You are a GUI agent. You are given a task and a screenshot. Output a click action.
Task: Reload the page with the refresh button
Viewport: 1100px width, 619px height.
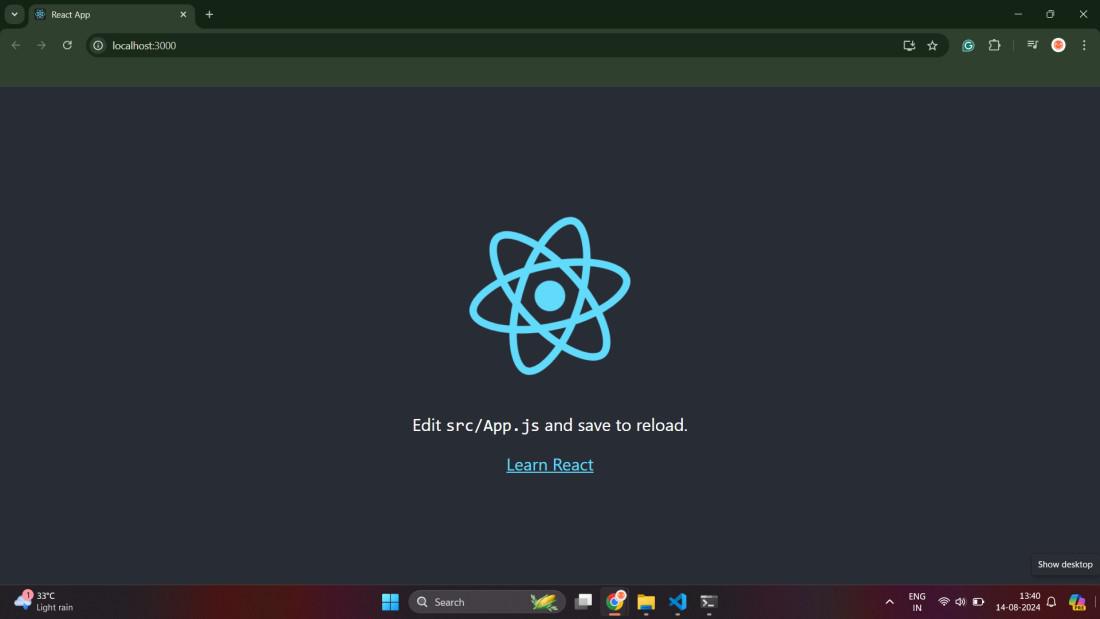coord(67,45)
